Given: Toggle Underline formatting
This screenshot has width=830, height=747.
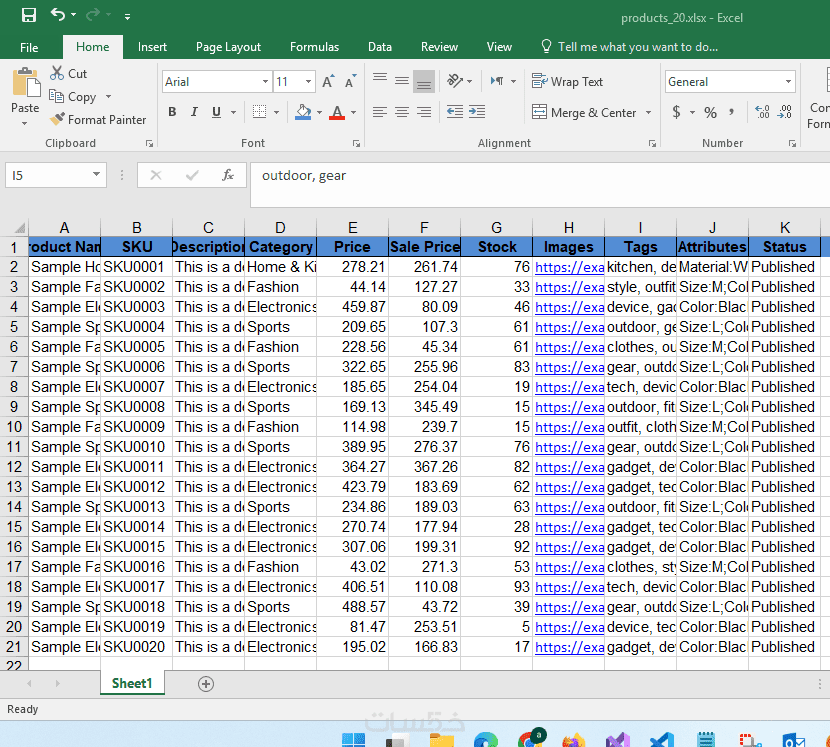Looking at the screenshot, I should [x=216, y=112].
